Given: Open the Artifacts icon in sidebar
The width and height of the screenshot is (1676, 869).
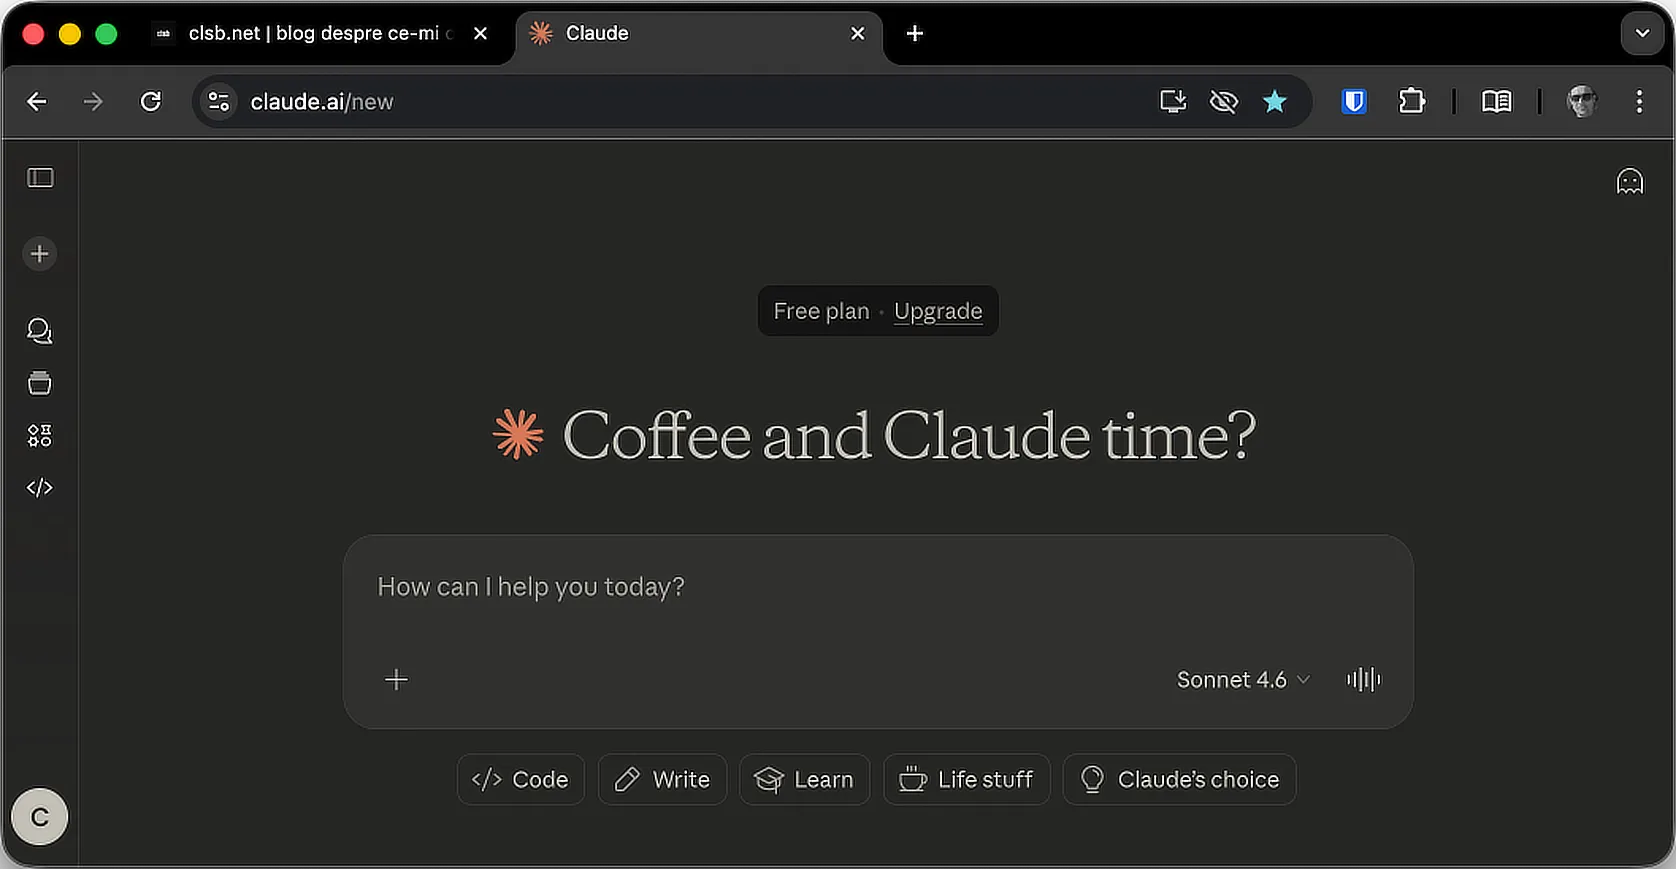Looking at the screenshot, I should 40,435.
